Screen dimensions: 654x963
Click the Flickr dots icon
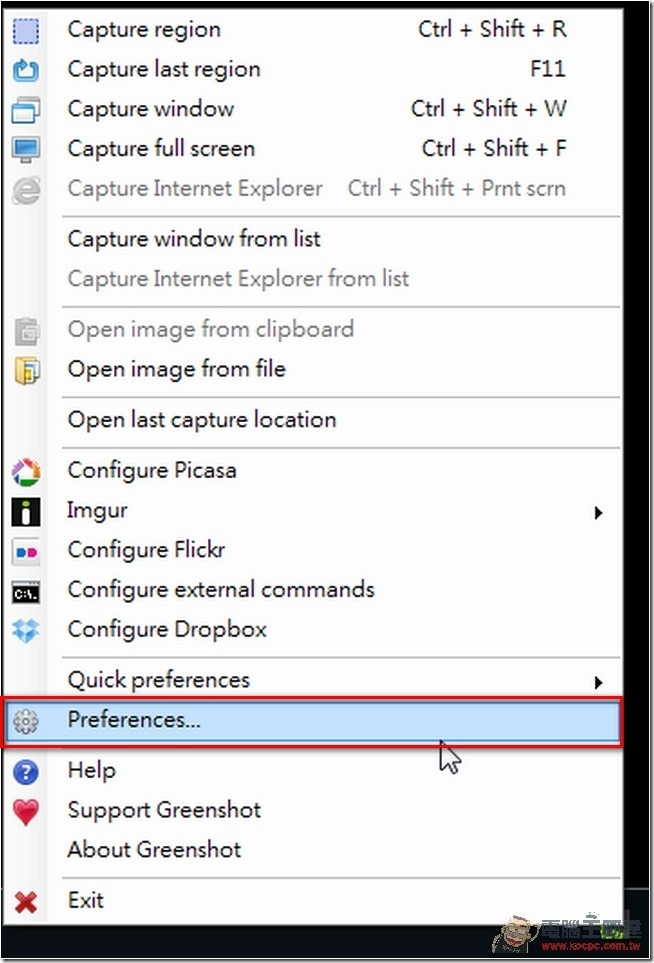tap(26, 552)
